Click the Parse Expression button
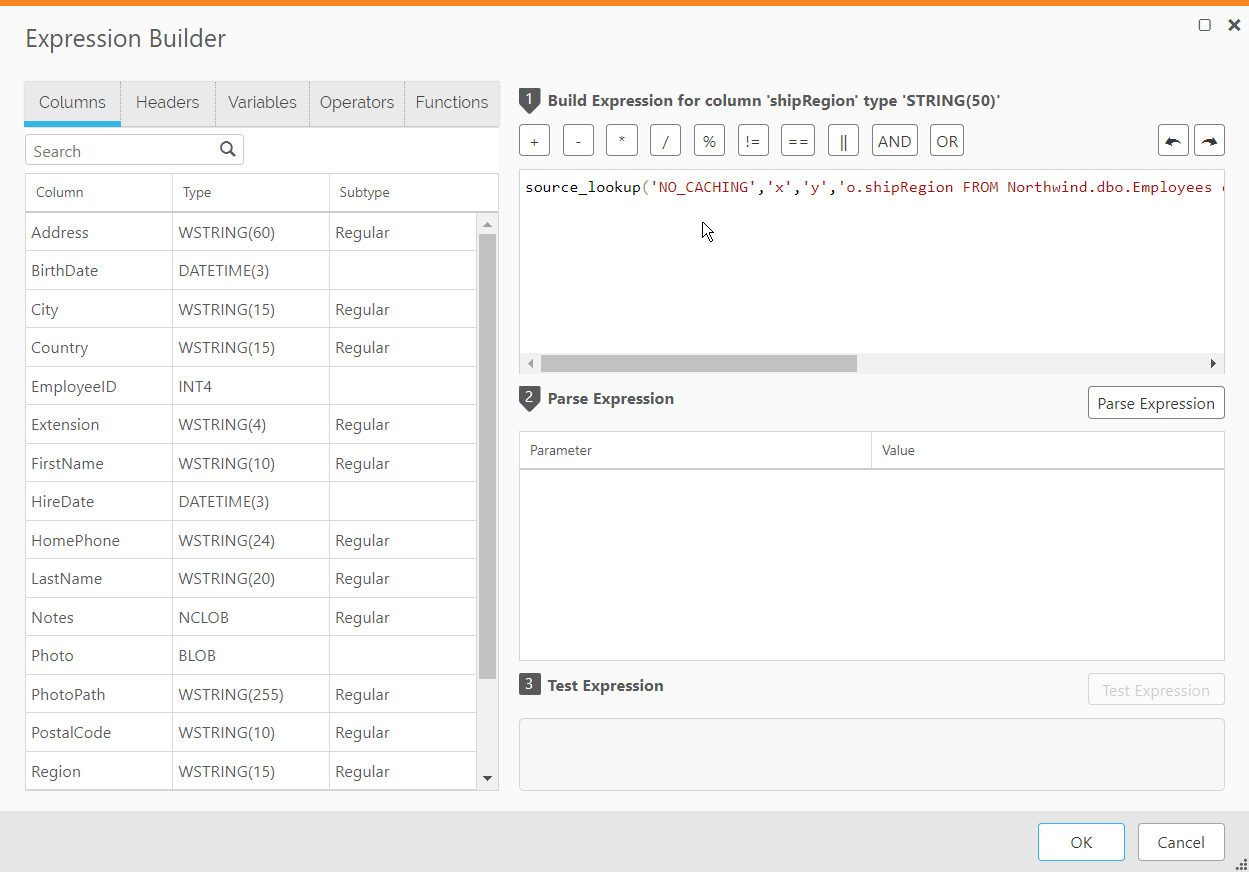The width and height of the screenshot is (1249, 872). tap(1156, 402)
